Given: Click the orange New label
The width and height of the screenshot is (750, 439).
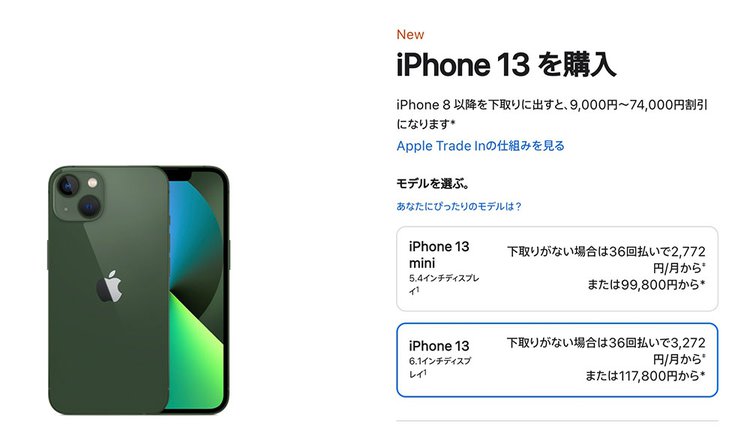Looking at the screenshot, I should point(410,34).
